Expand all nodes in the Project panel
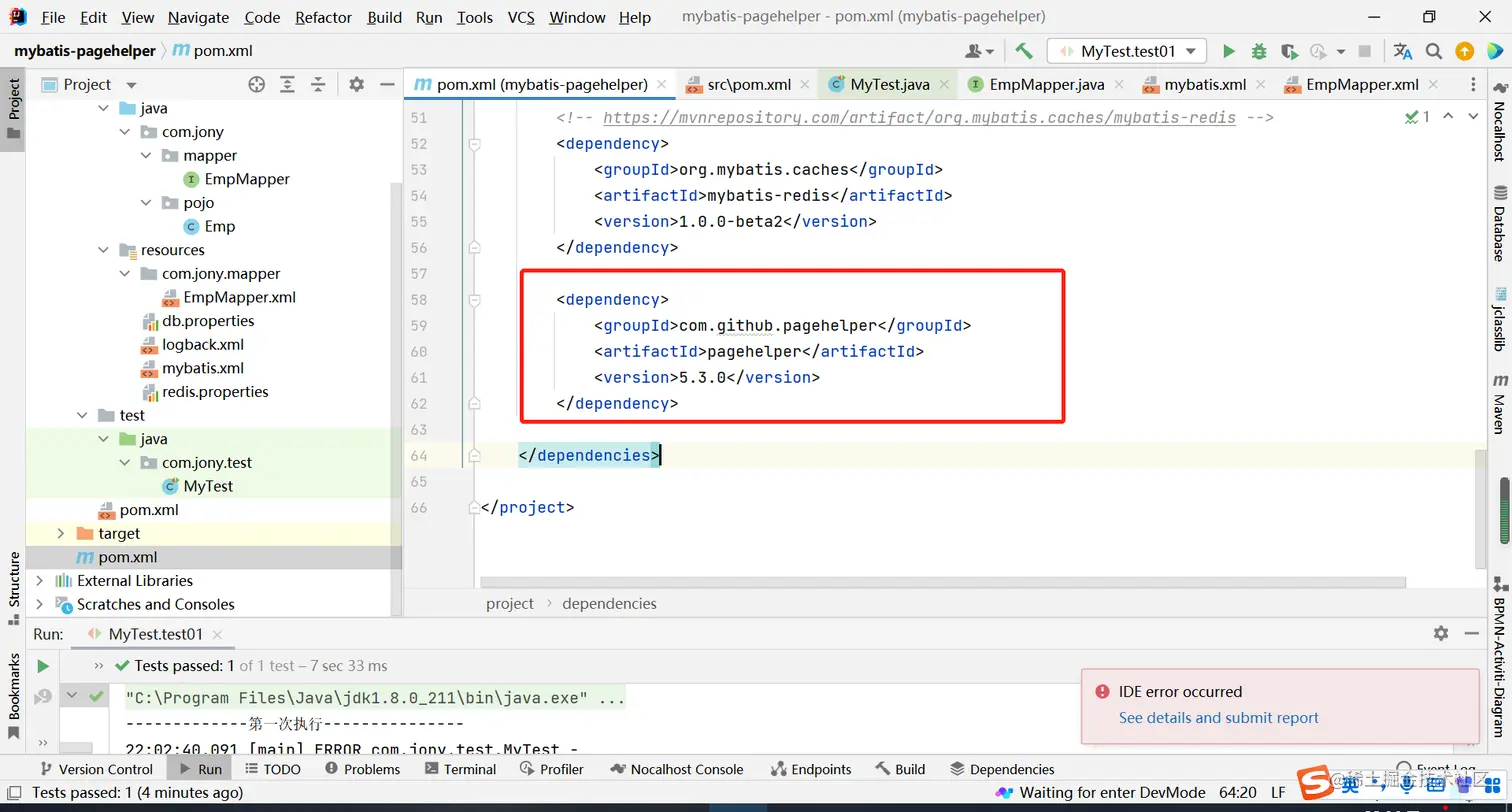The image size is (1512, 812). point(287,85)
